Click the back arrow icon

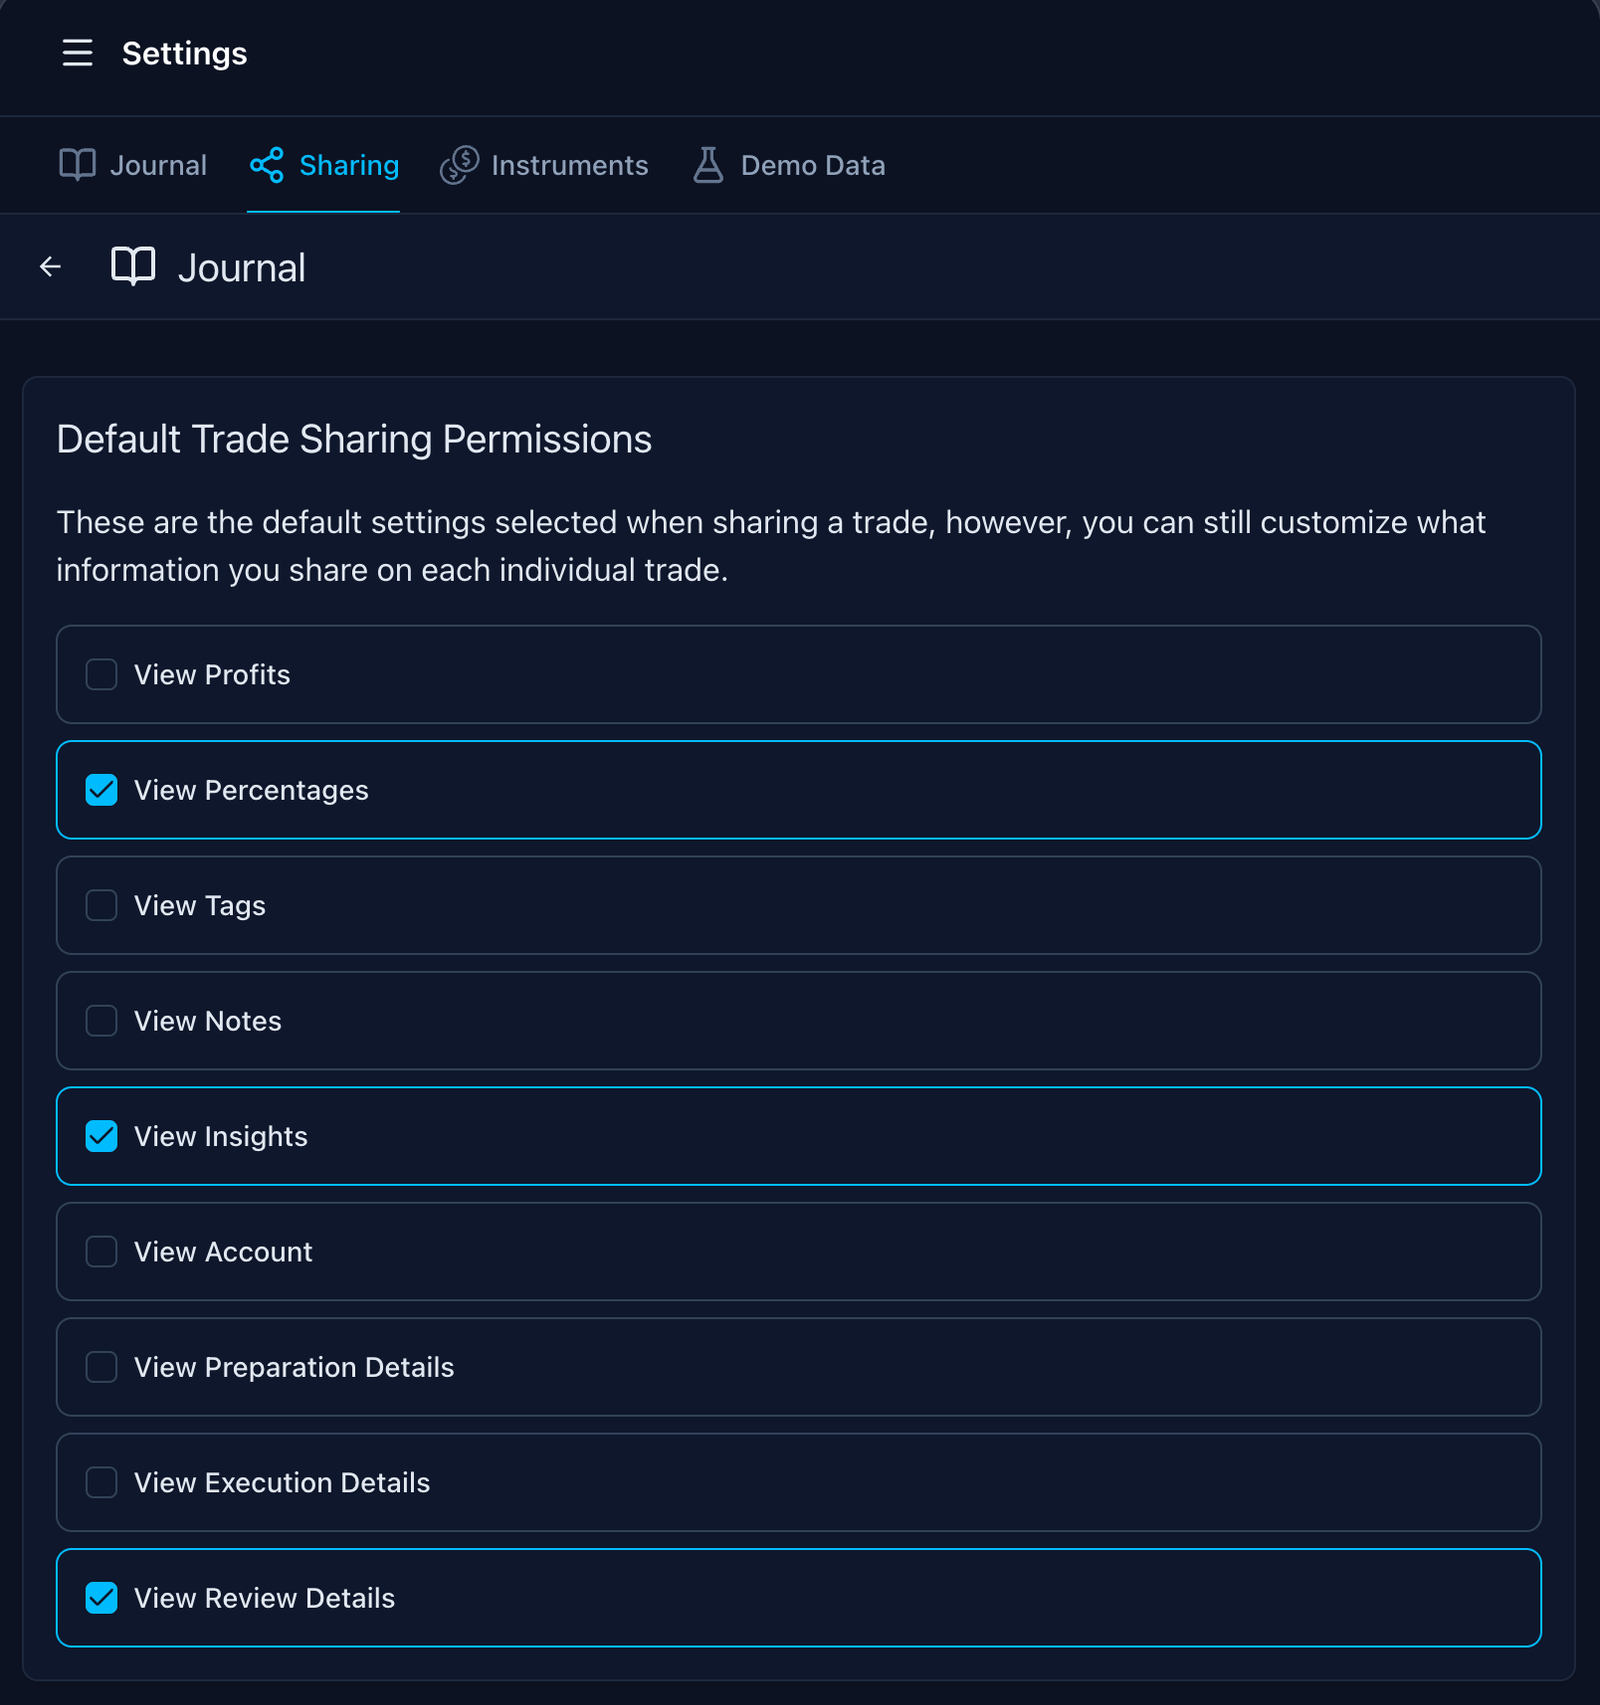tap(50, 267)
